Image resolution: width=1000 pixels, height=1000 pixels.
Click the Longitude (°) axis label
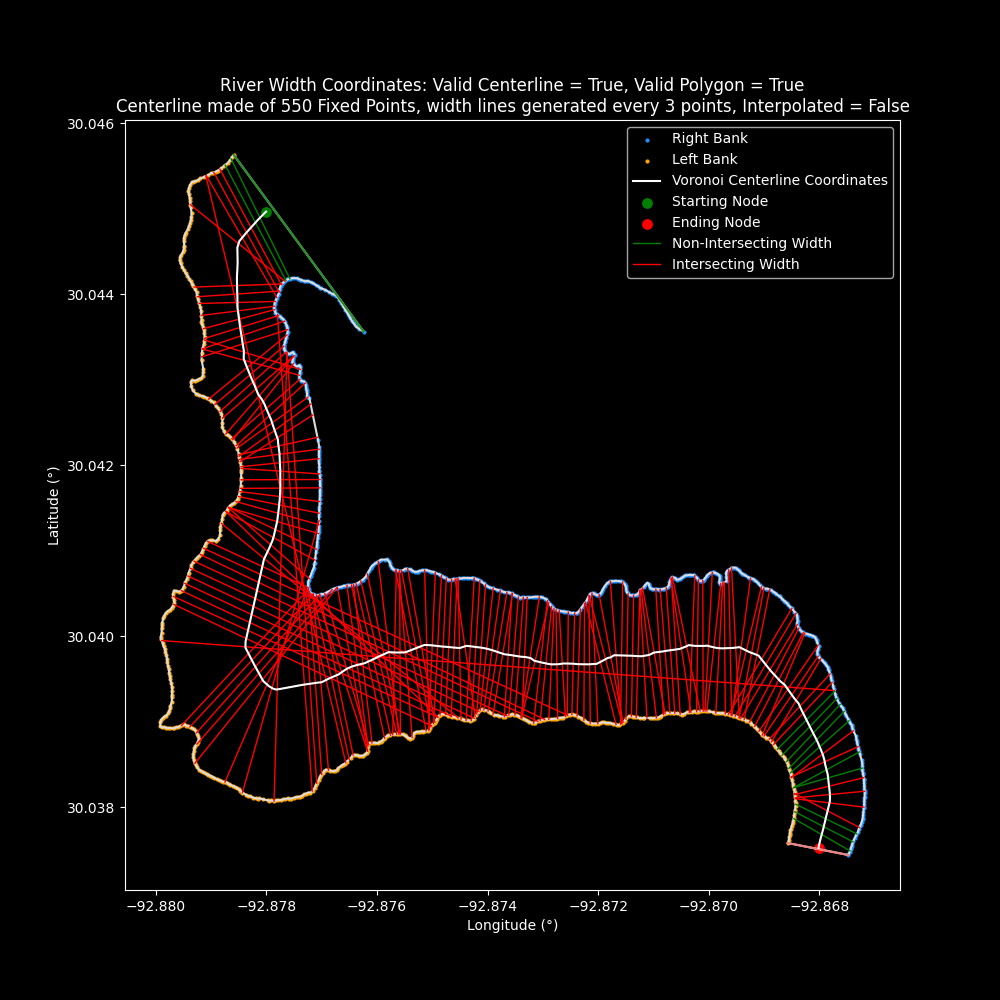click(512, 926)
